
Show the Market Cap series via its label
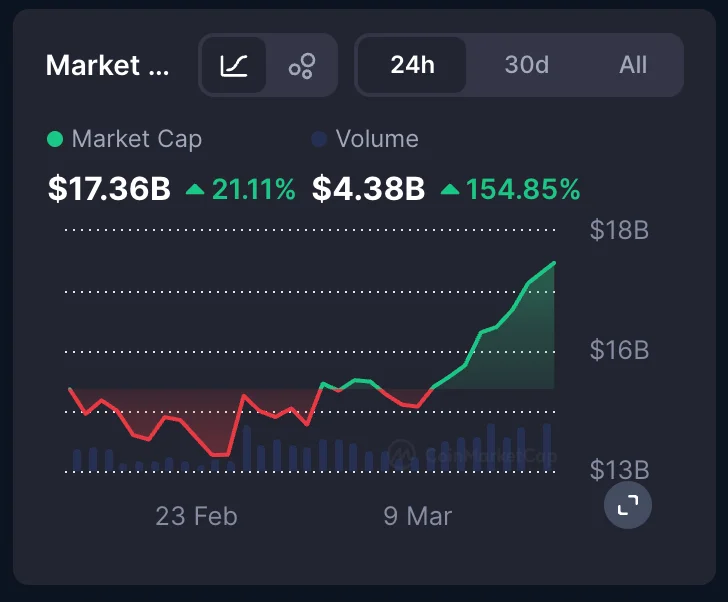136,140
